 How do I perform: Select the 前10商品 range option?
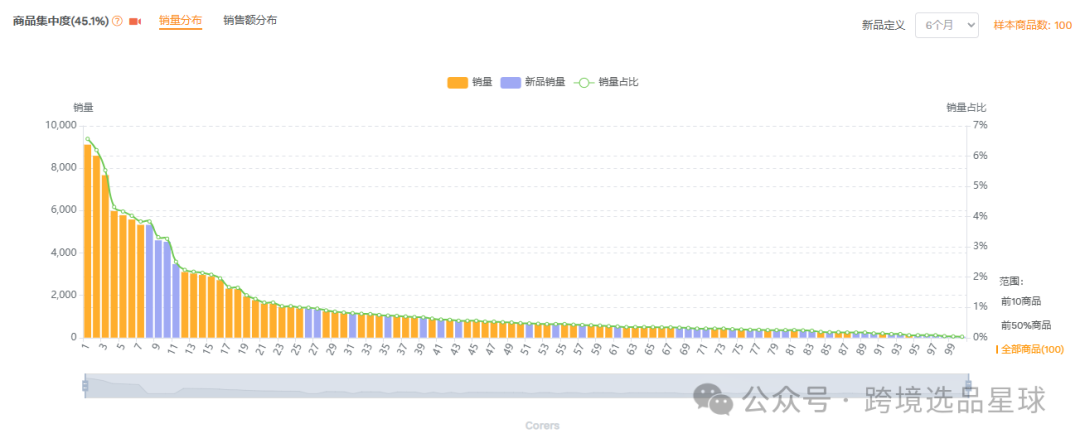(1021, 301)
